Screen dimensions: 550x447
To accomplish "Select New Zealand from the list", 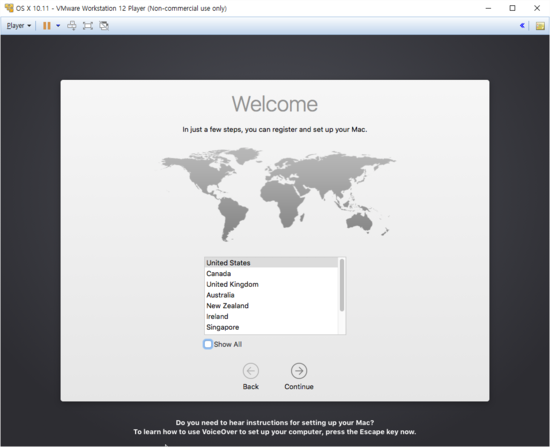I will pos(271,306).
